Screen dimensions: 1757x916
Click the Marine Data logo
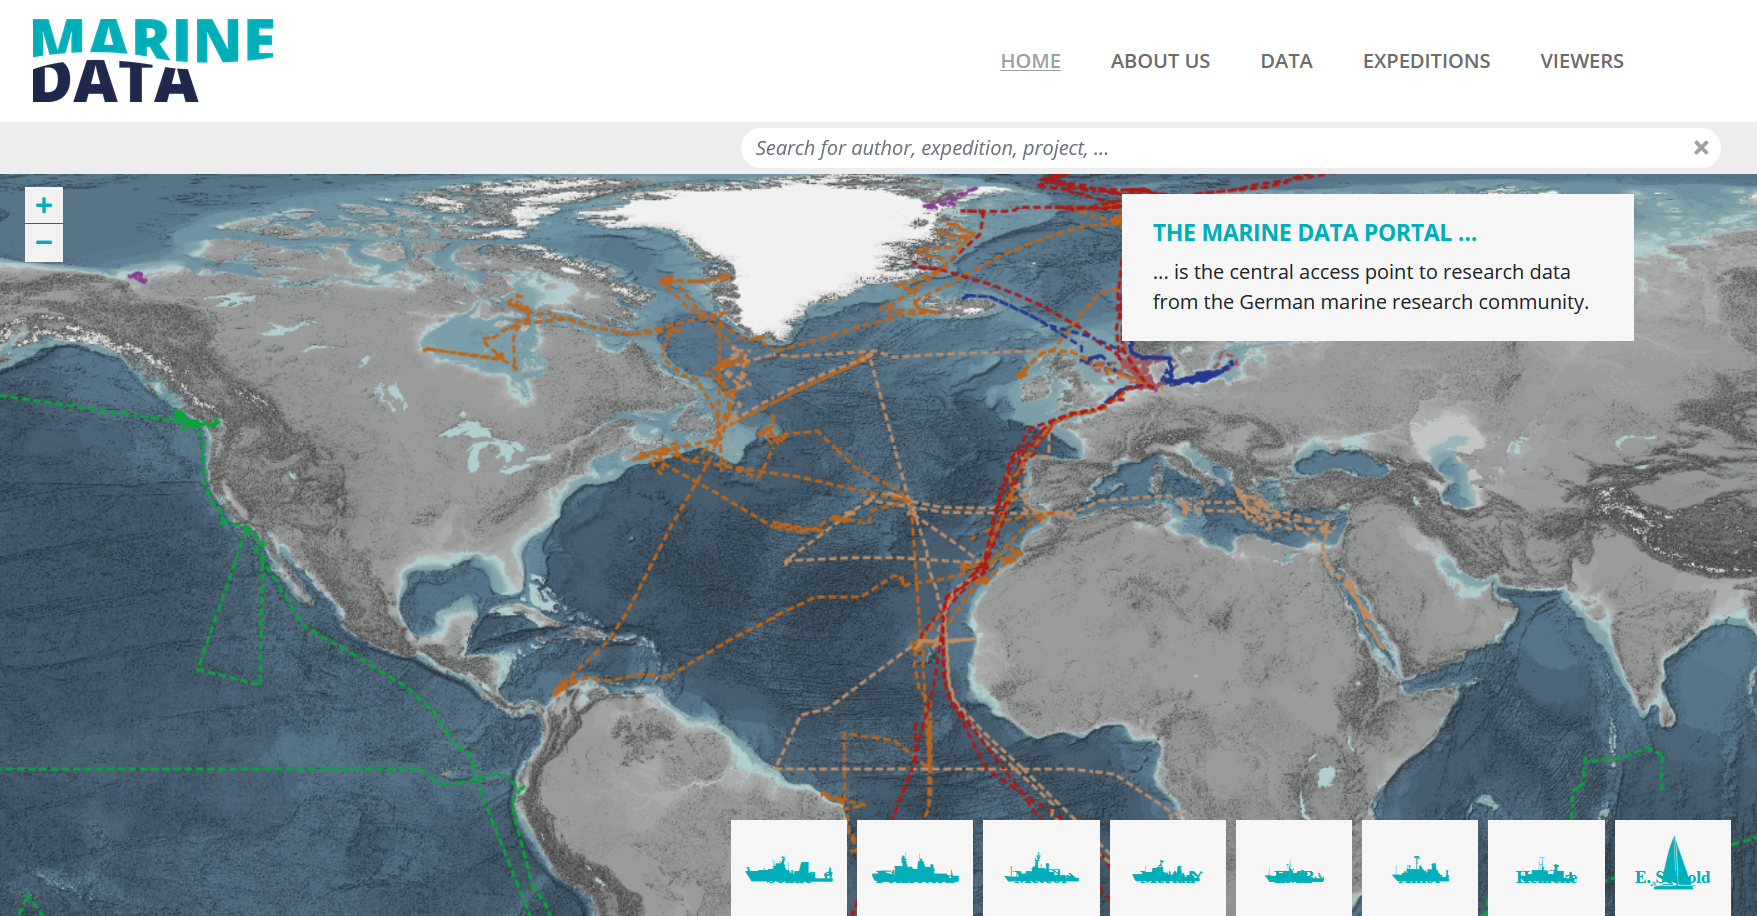(153, 60)
